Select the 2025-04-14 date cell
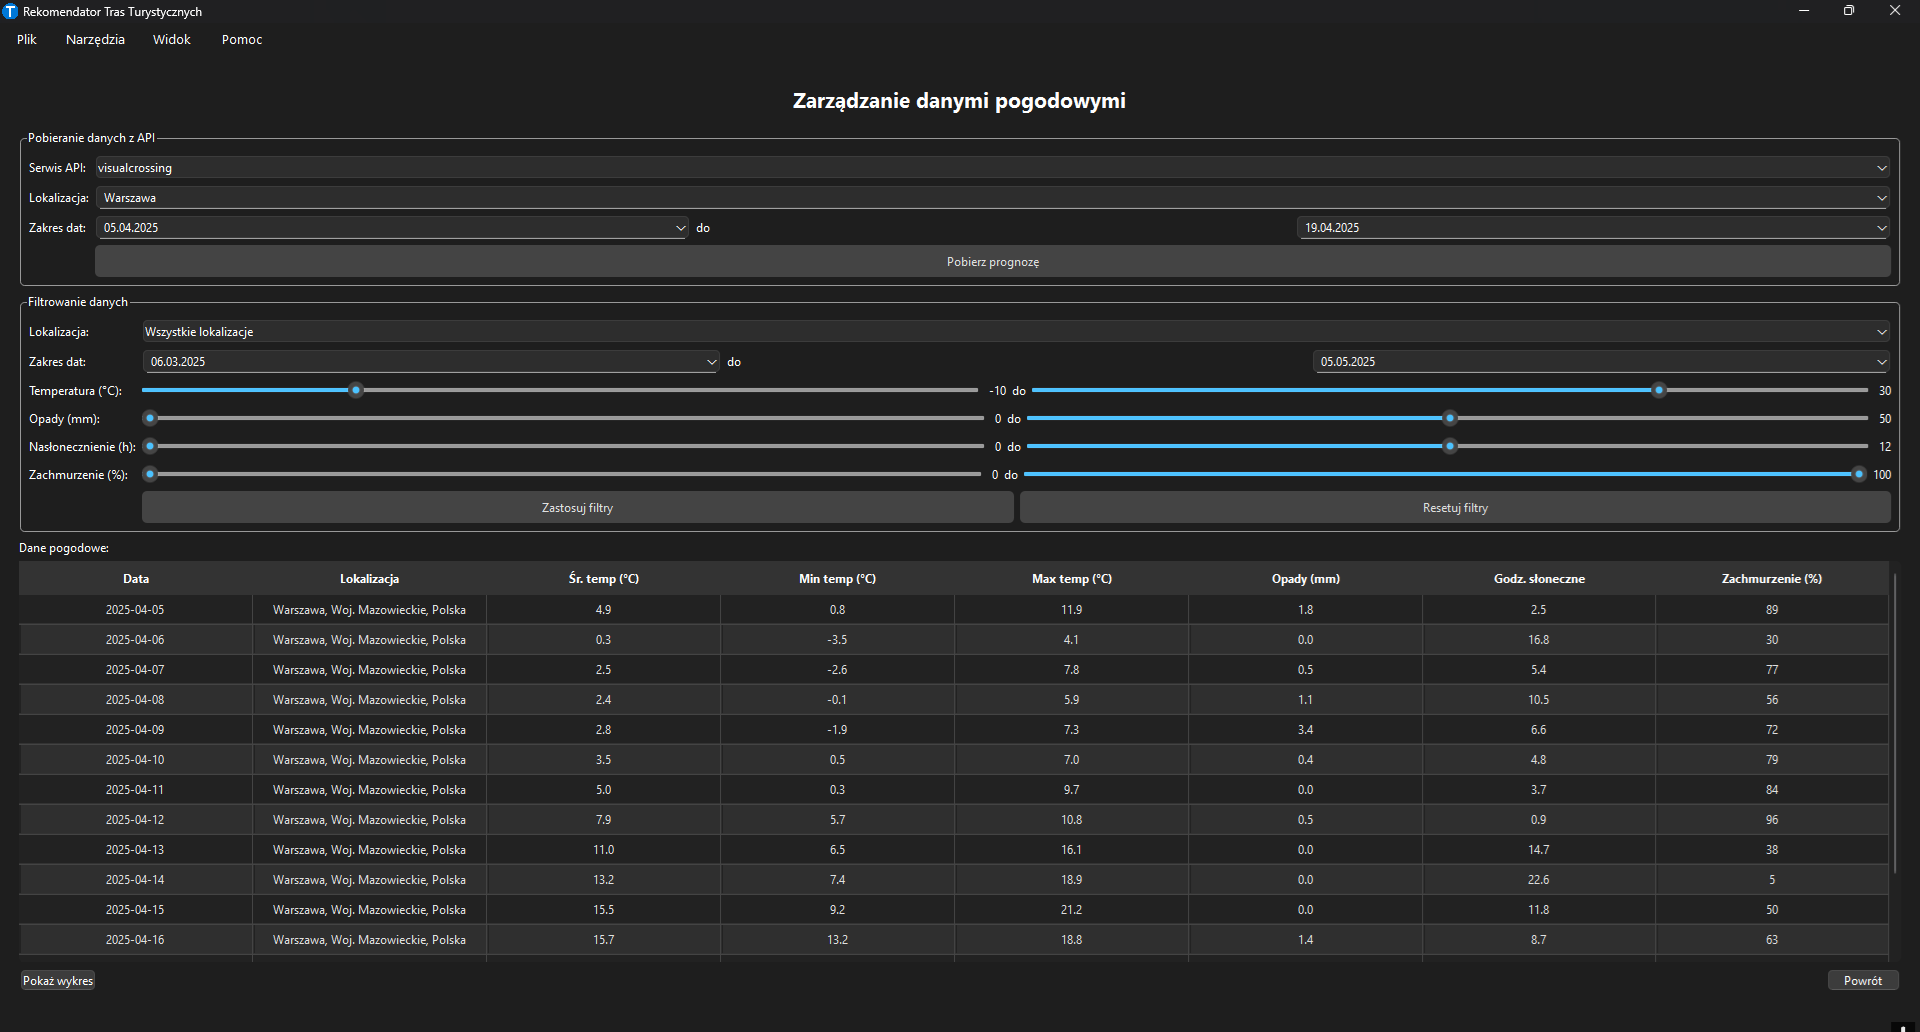 click(135, 880)
